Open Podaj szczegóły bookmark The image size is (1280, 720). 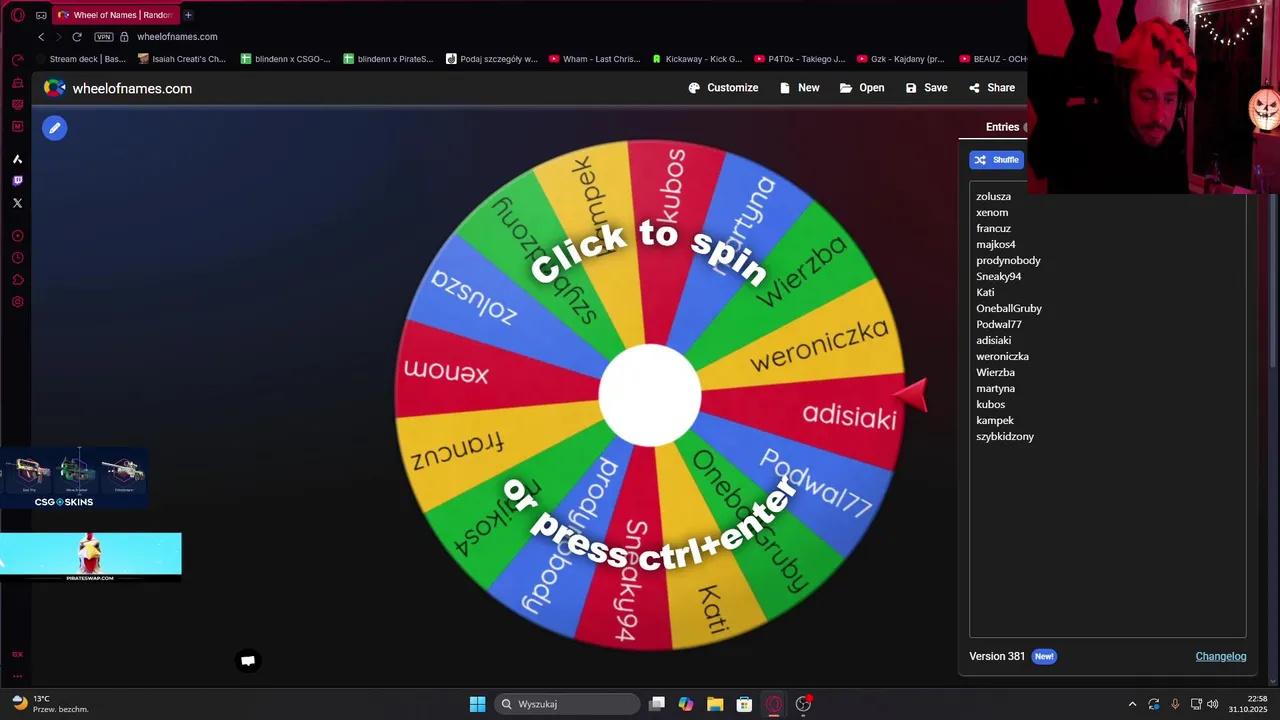492,59
